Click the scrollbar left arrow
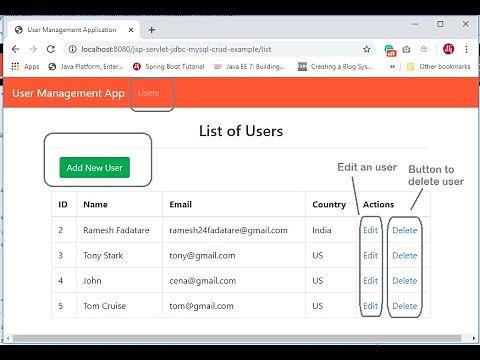 click(x=8, y=338)
